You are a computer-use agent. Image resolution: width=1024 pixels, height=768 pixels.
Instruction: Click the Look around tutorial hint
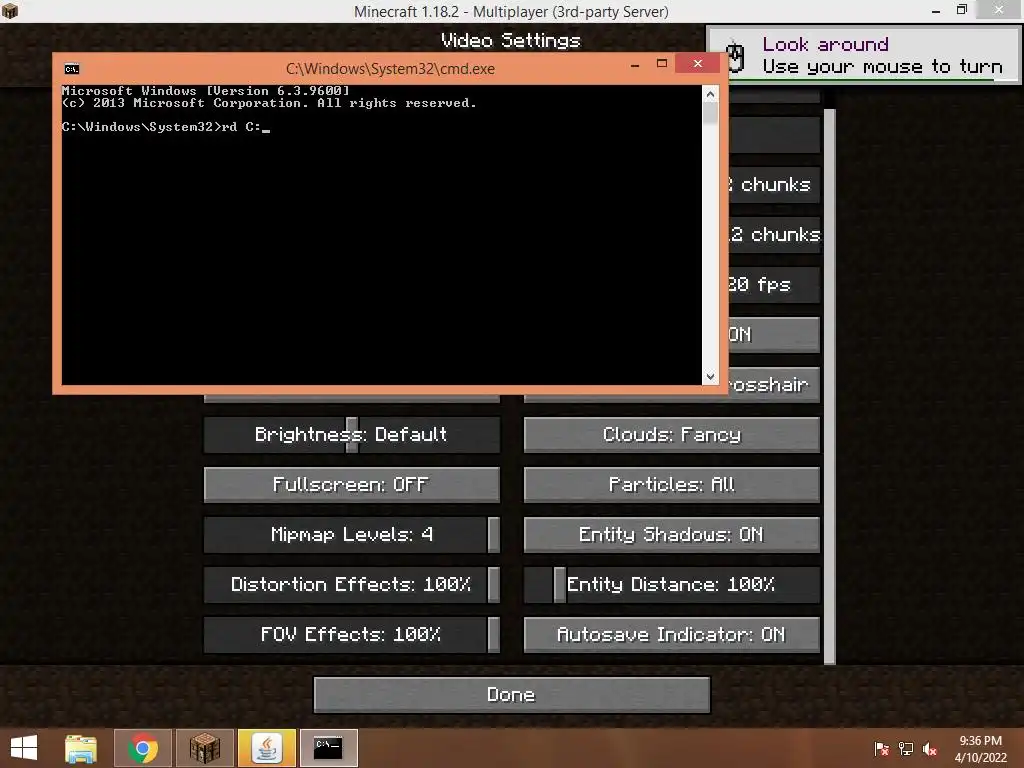[x=863, y=55]
